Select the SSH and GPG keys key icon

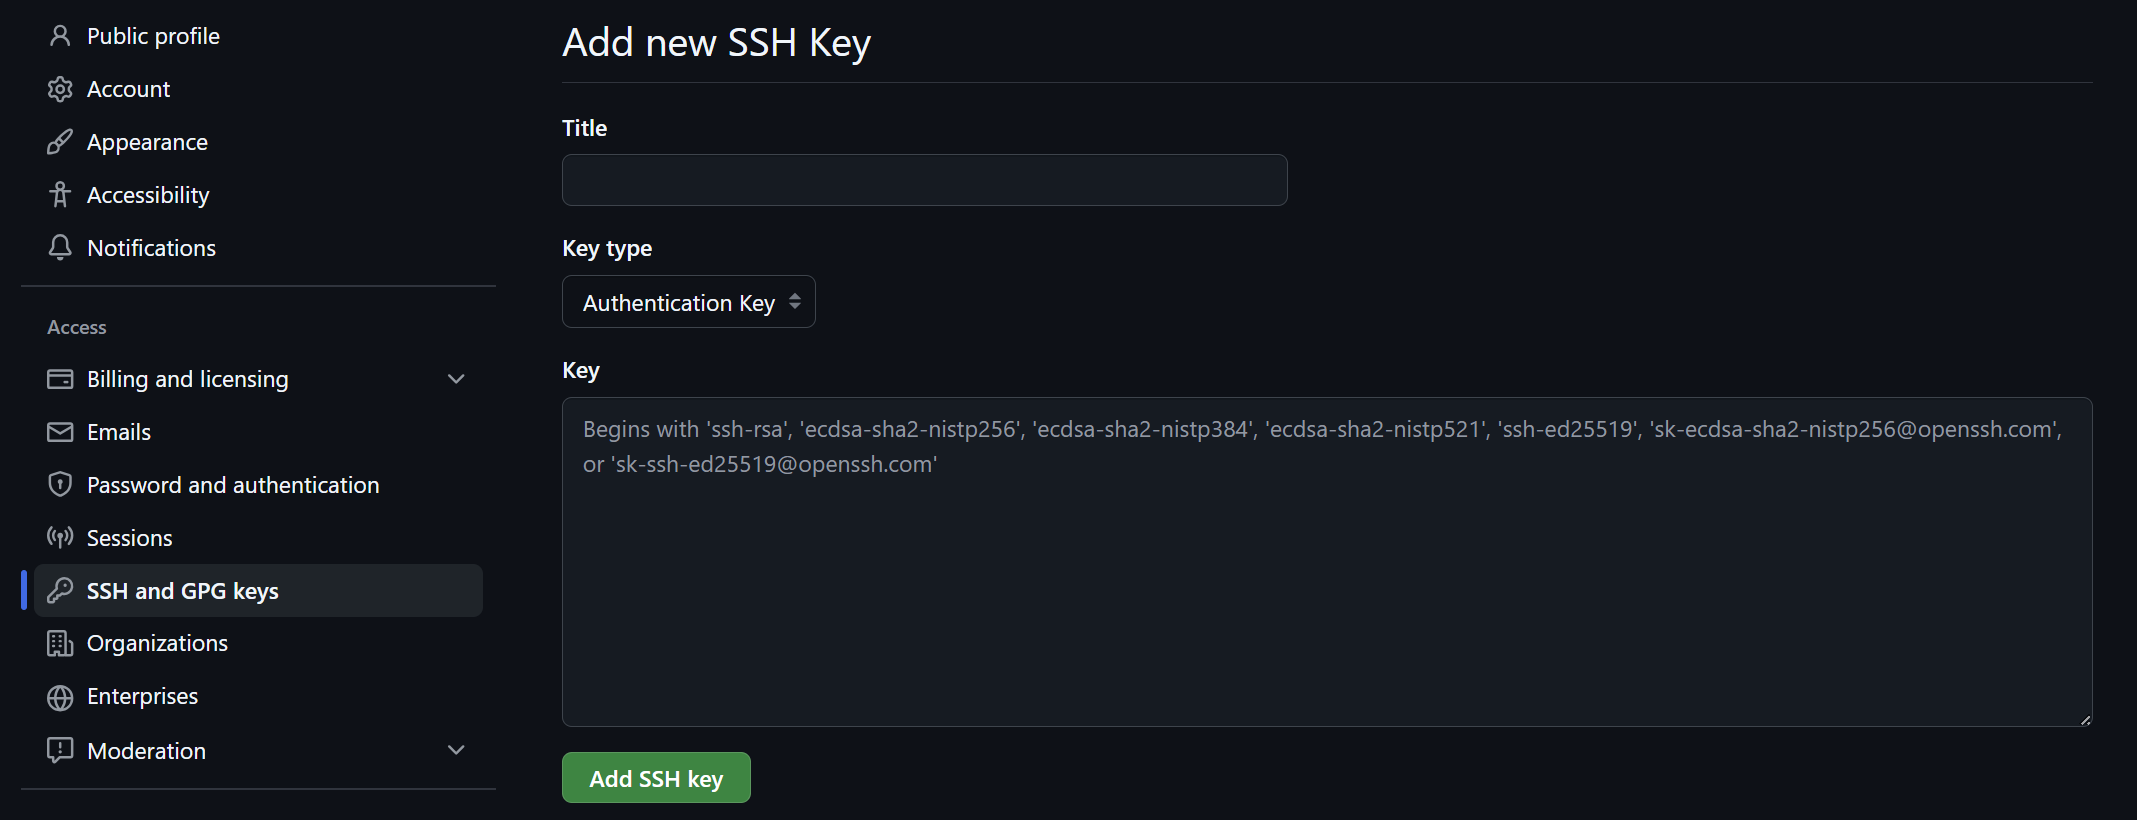[60, 590]
